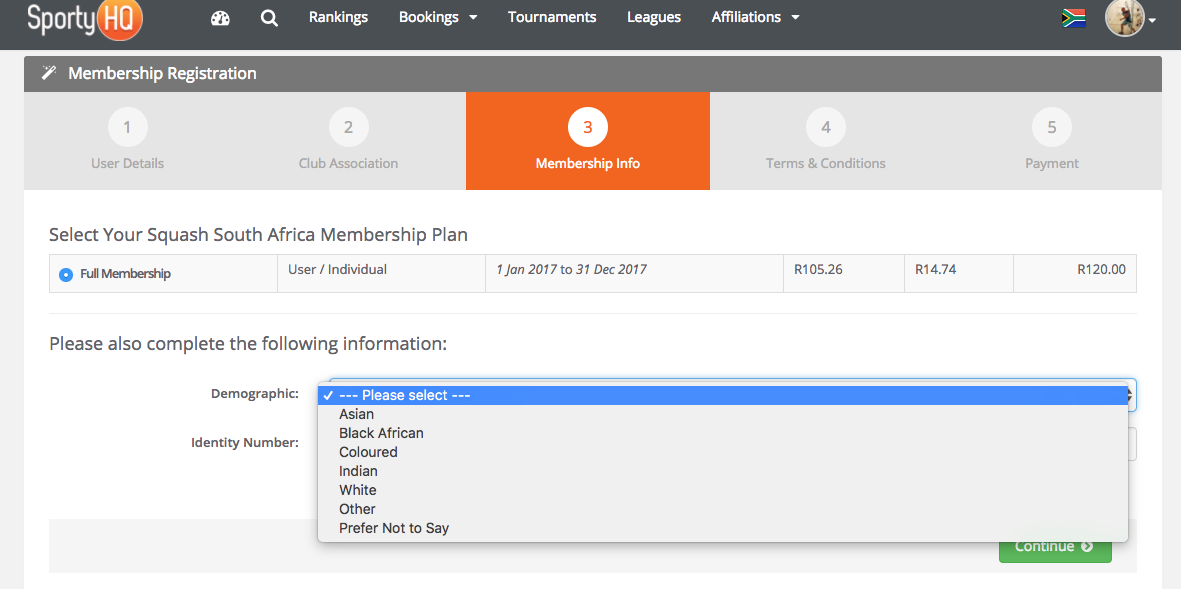Screen dimensions: 1181x589
Task: Expand the Bookings dropdown menu
Action: [x=438, y=17]
